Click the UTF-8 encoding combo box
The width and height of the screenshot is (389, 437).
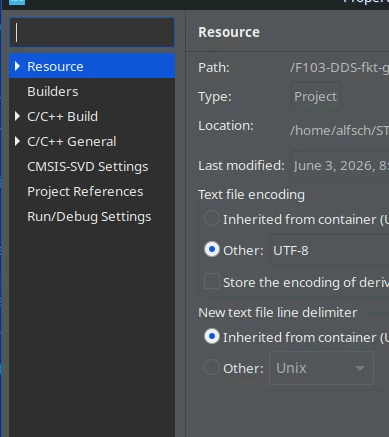[329, 250]
